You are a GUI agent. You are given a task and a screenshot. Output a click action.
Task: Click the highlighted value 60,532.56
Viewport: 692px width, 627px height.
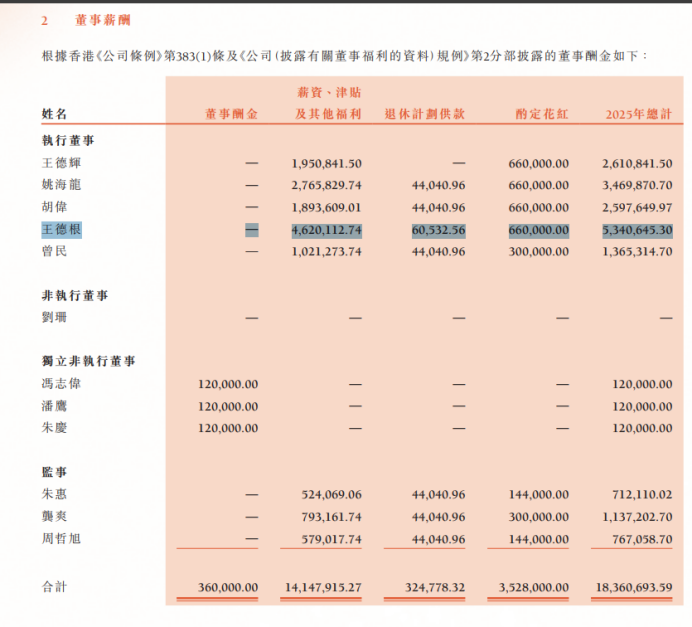pyautogui.click(x=439, y=230)
